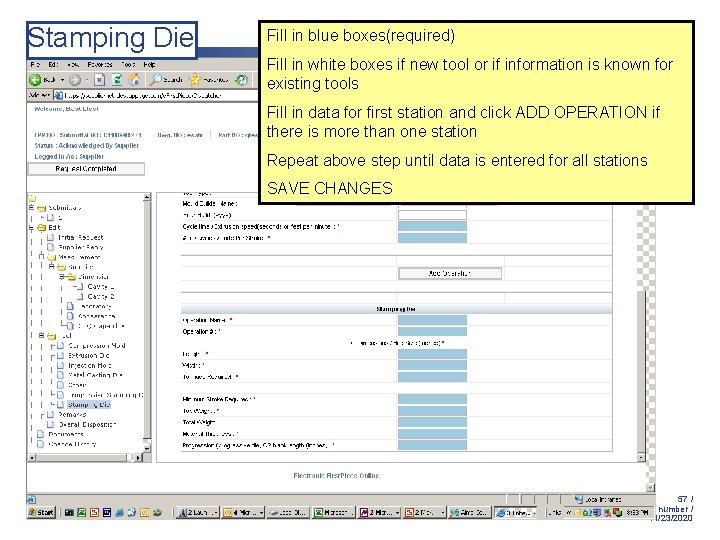The height and width of the screenshot is (540, 720).
Task: Click the Favorites star icon
Action: click(195, 80)
